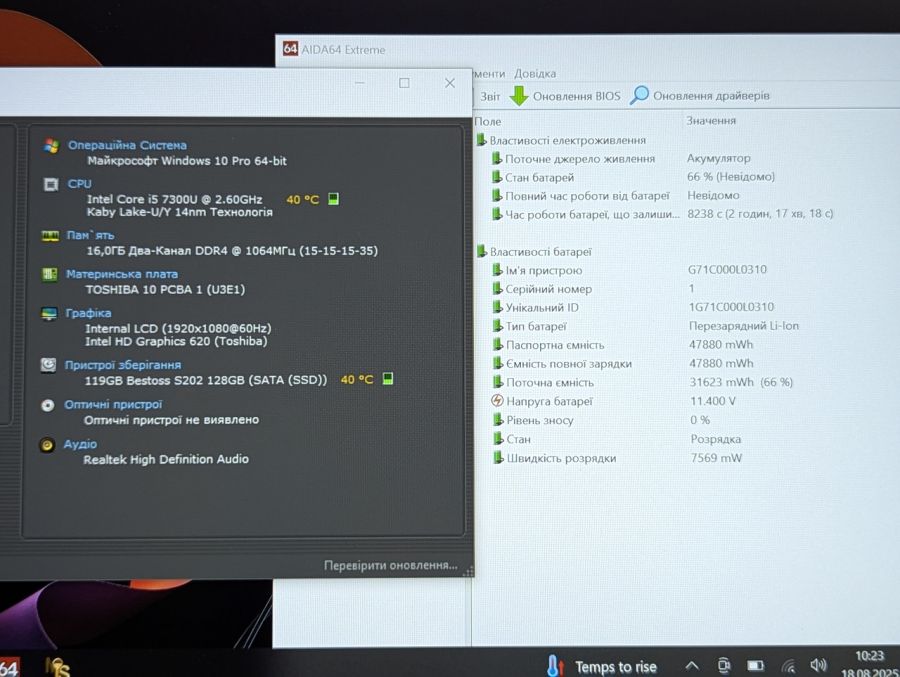Click the green arrow Оновлення BIOS icon
The width and height of the screenshot is (900, 677).
pos(519,96)
